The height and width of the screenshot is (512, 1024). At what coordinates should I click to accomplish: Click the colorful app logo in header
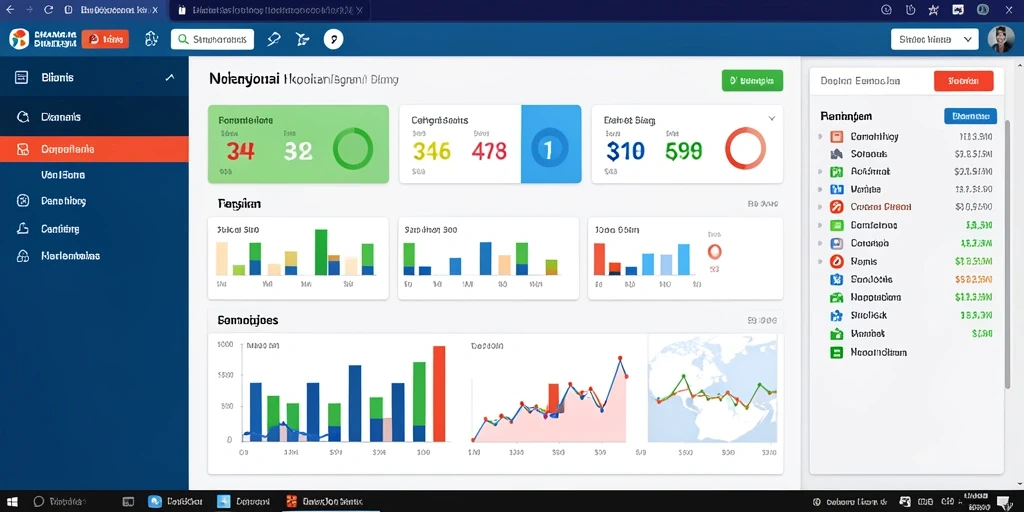pyautogui.click(x=19, y=39)
